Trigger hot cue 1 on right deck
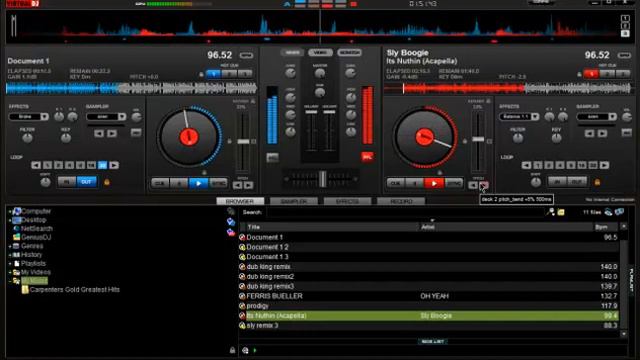This screenshot has height=360, width=640. point(591,74)
